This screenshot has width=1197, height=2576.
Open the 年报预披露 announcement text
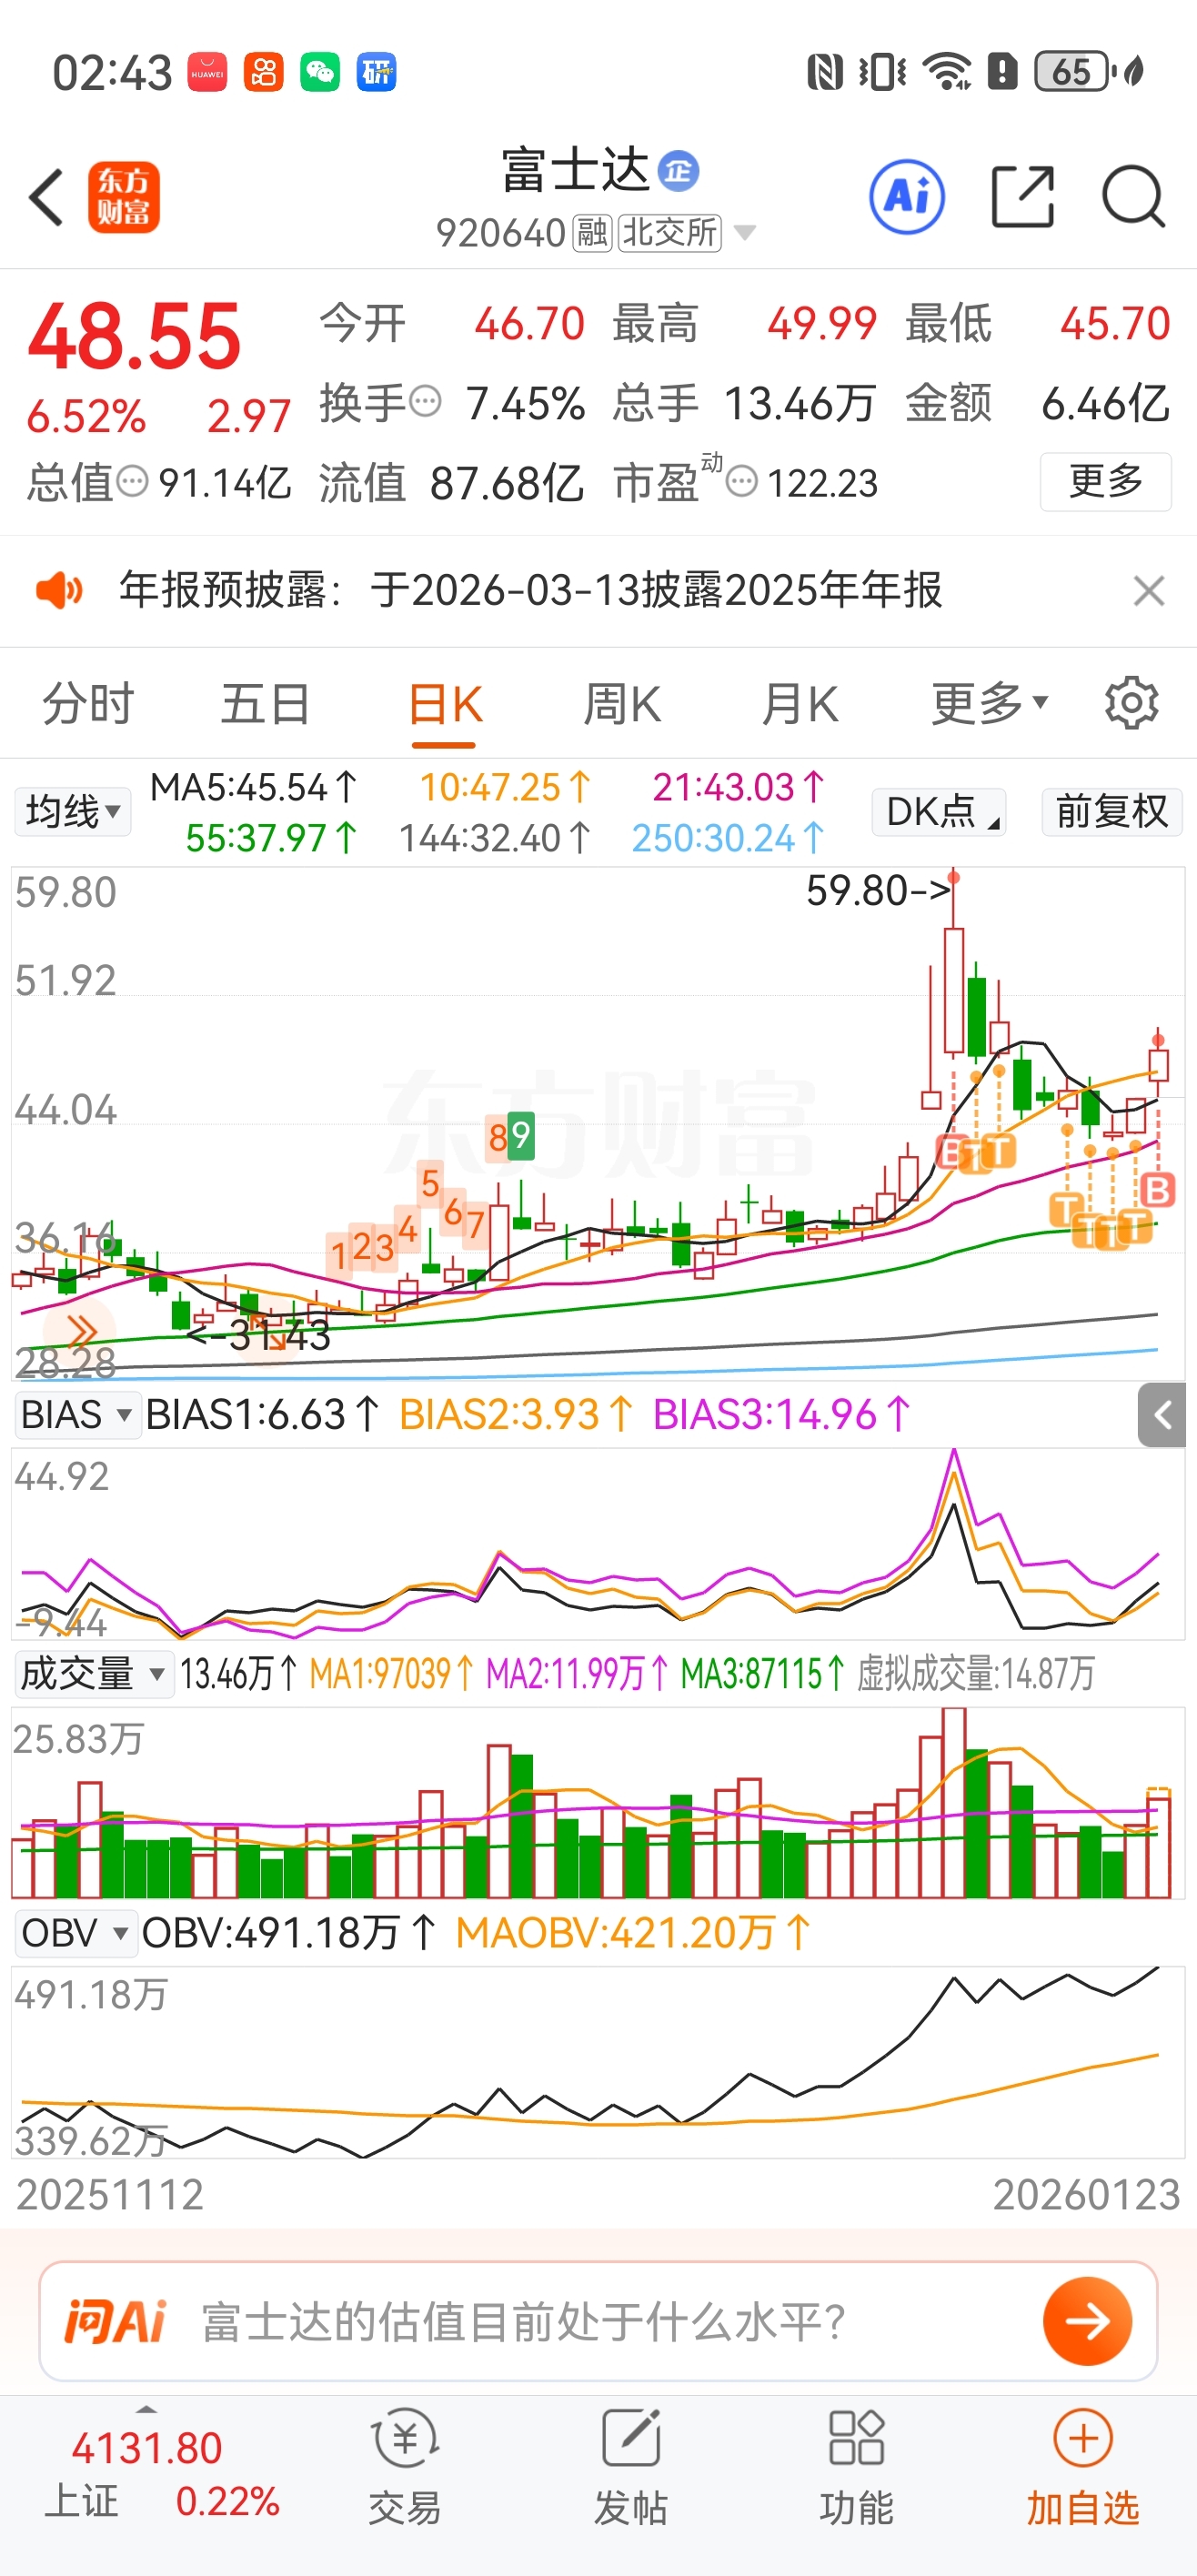click(531, 590)
